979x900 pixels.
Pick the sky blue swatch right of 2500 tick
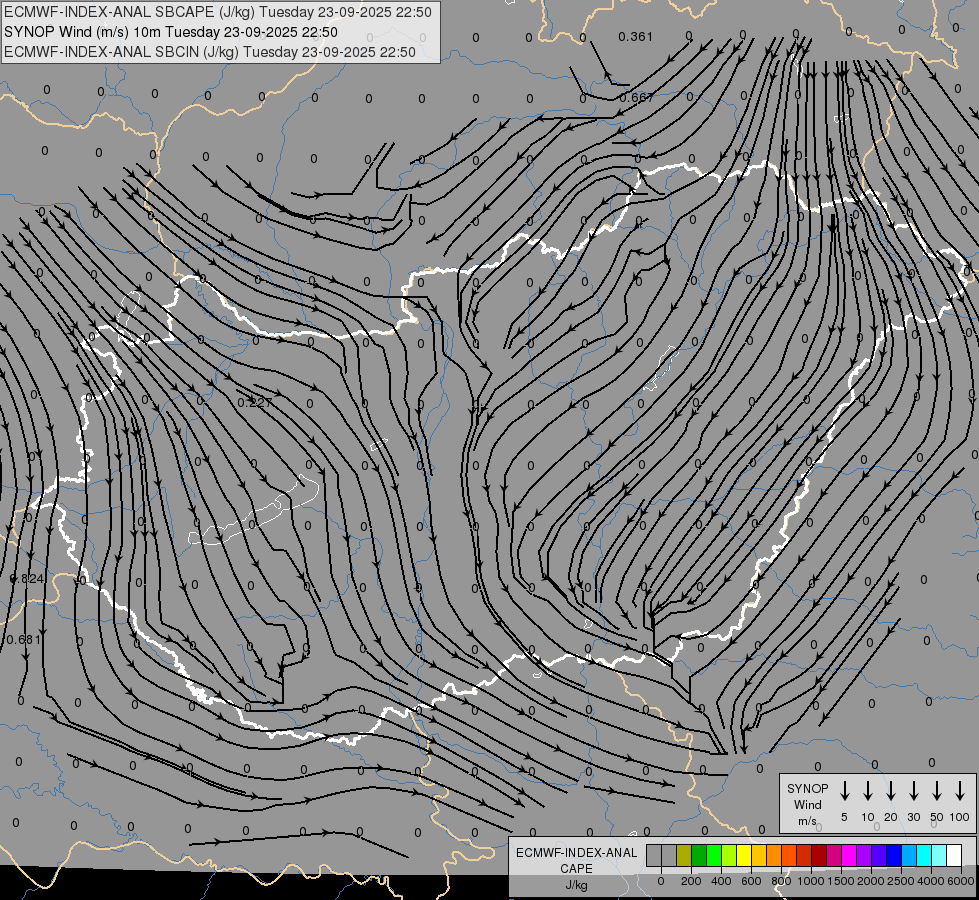point(908,855)
